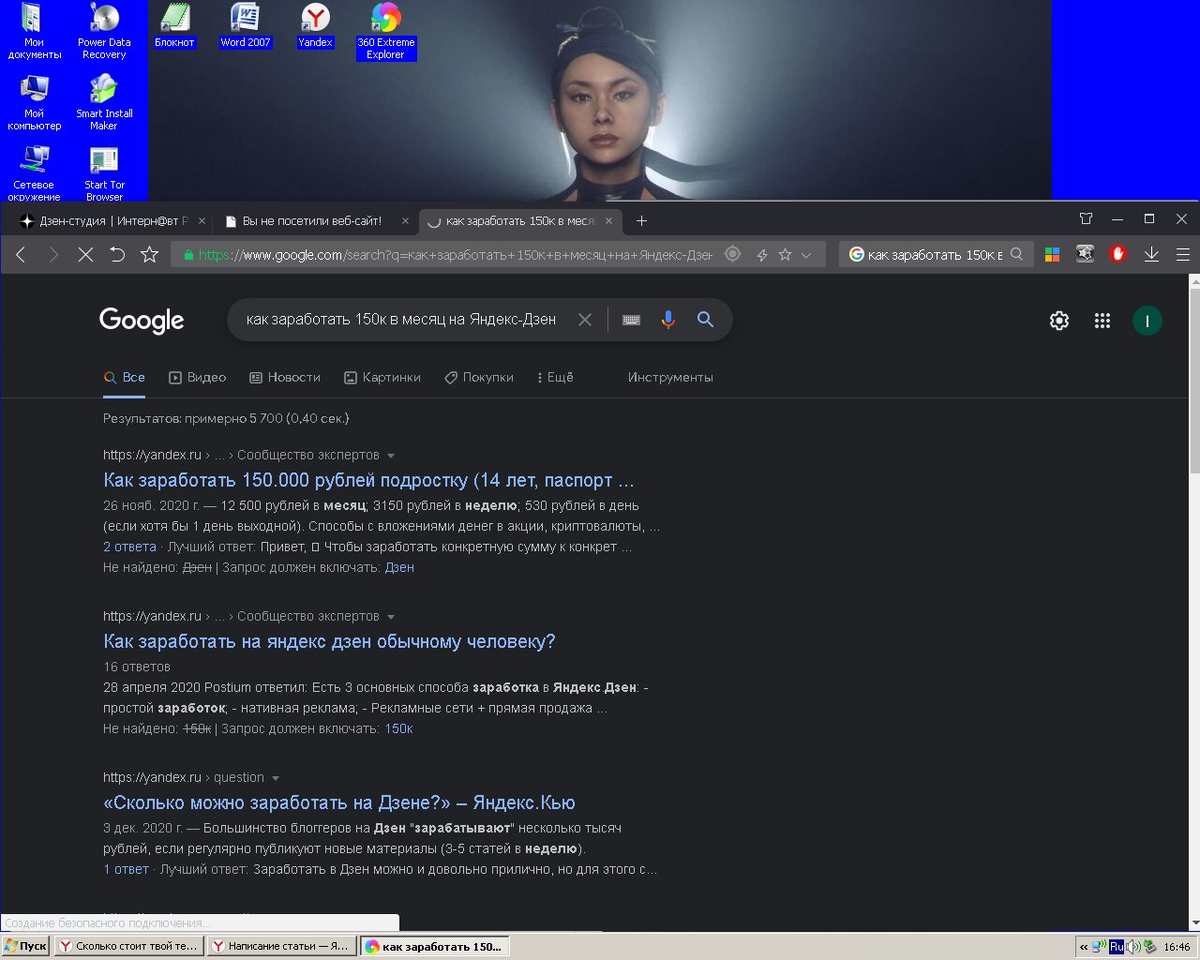
Task: Expand the «Ещё» dropdown in results tabs
Action: coord(556,378)
